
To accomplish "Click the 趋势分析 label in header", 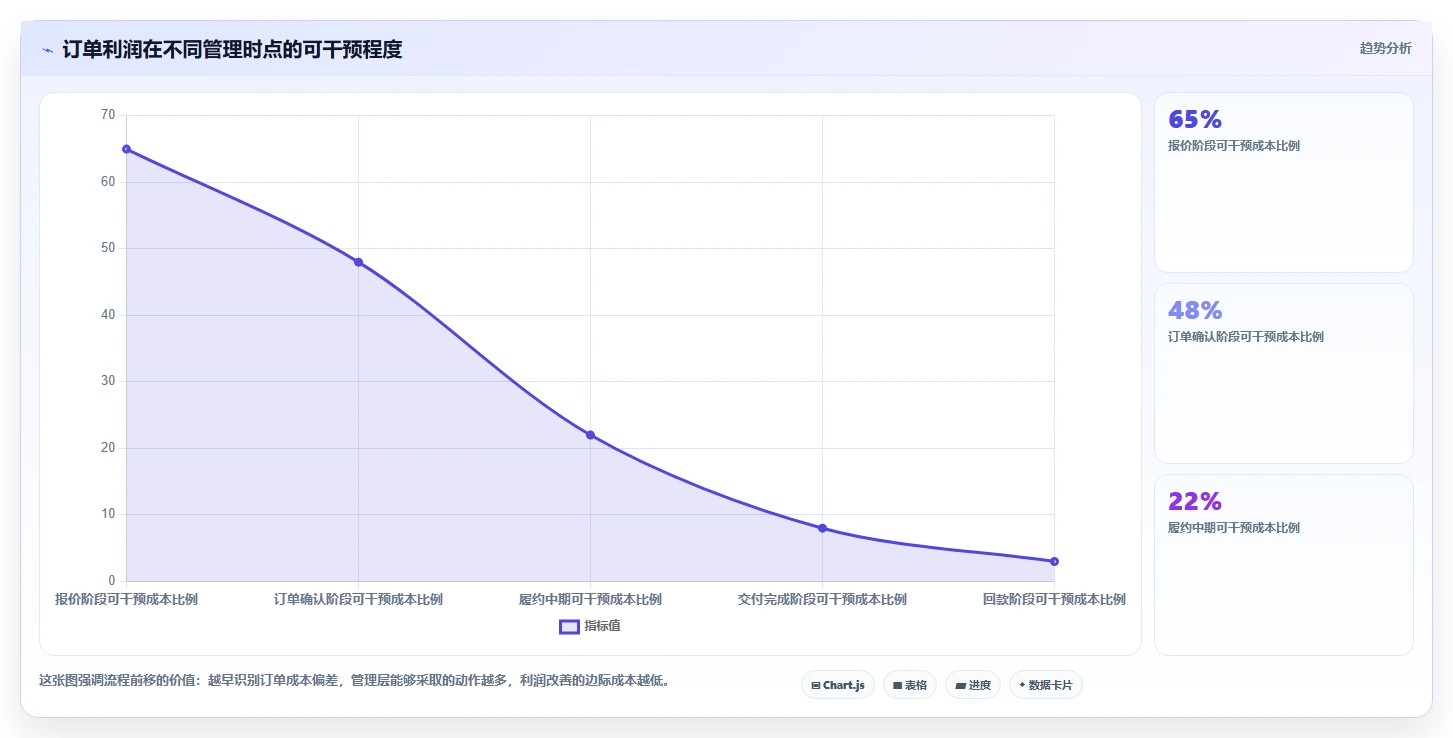I will tap(1385, 48).
